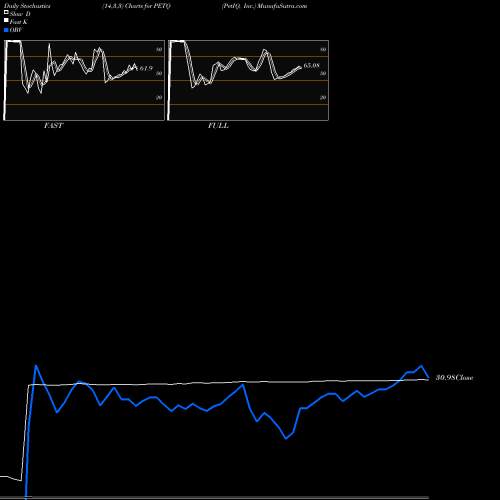
Task: Click the 'Slow D' legend label
Action: click(x=20, y=14)
